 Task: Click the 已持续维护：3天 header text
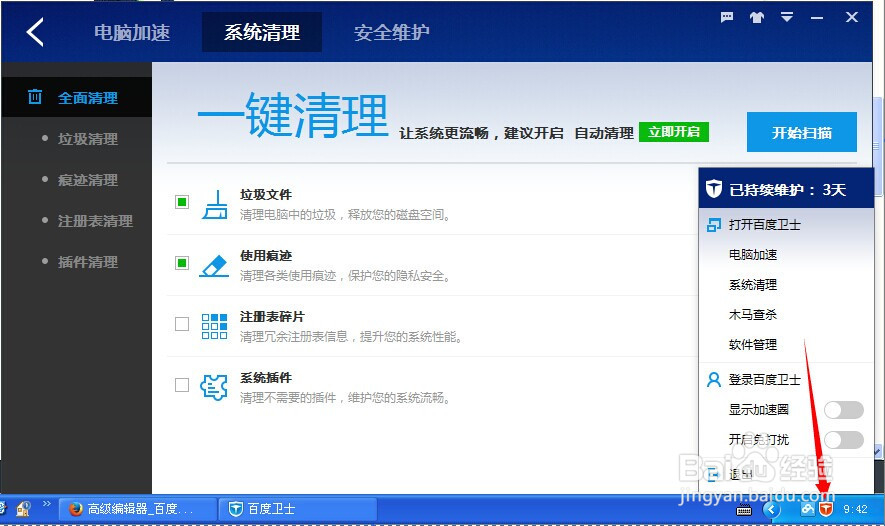[x=787, y=190]
